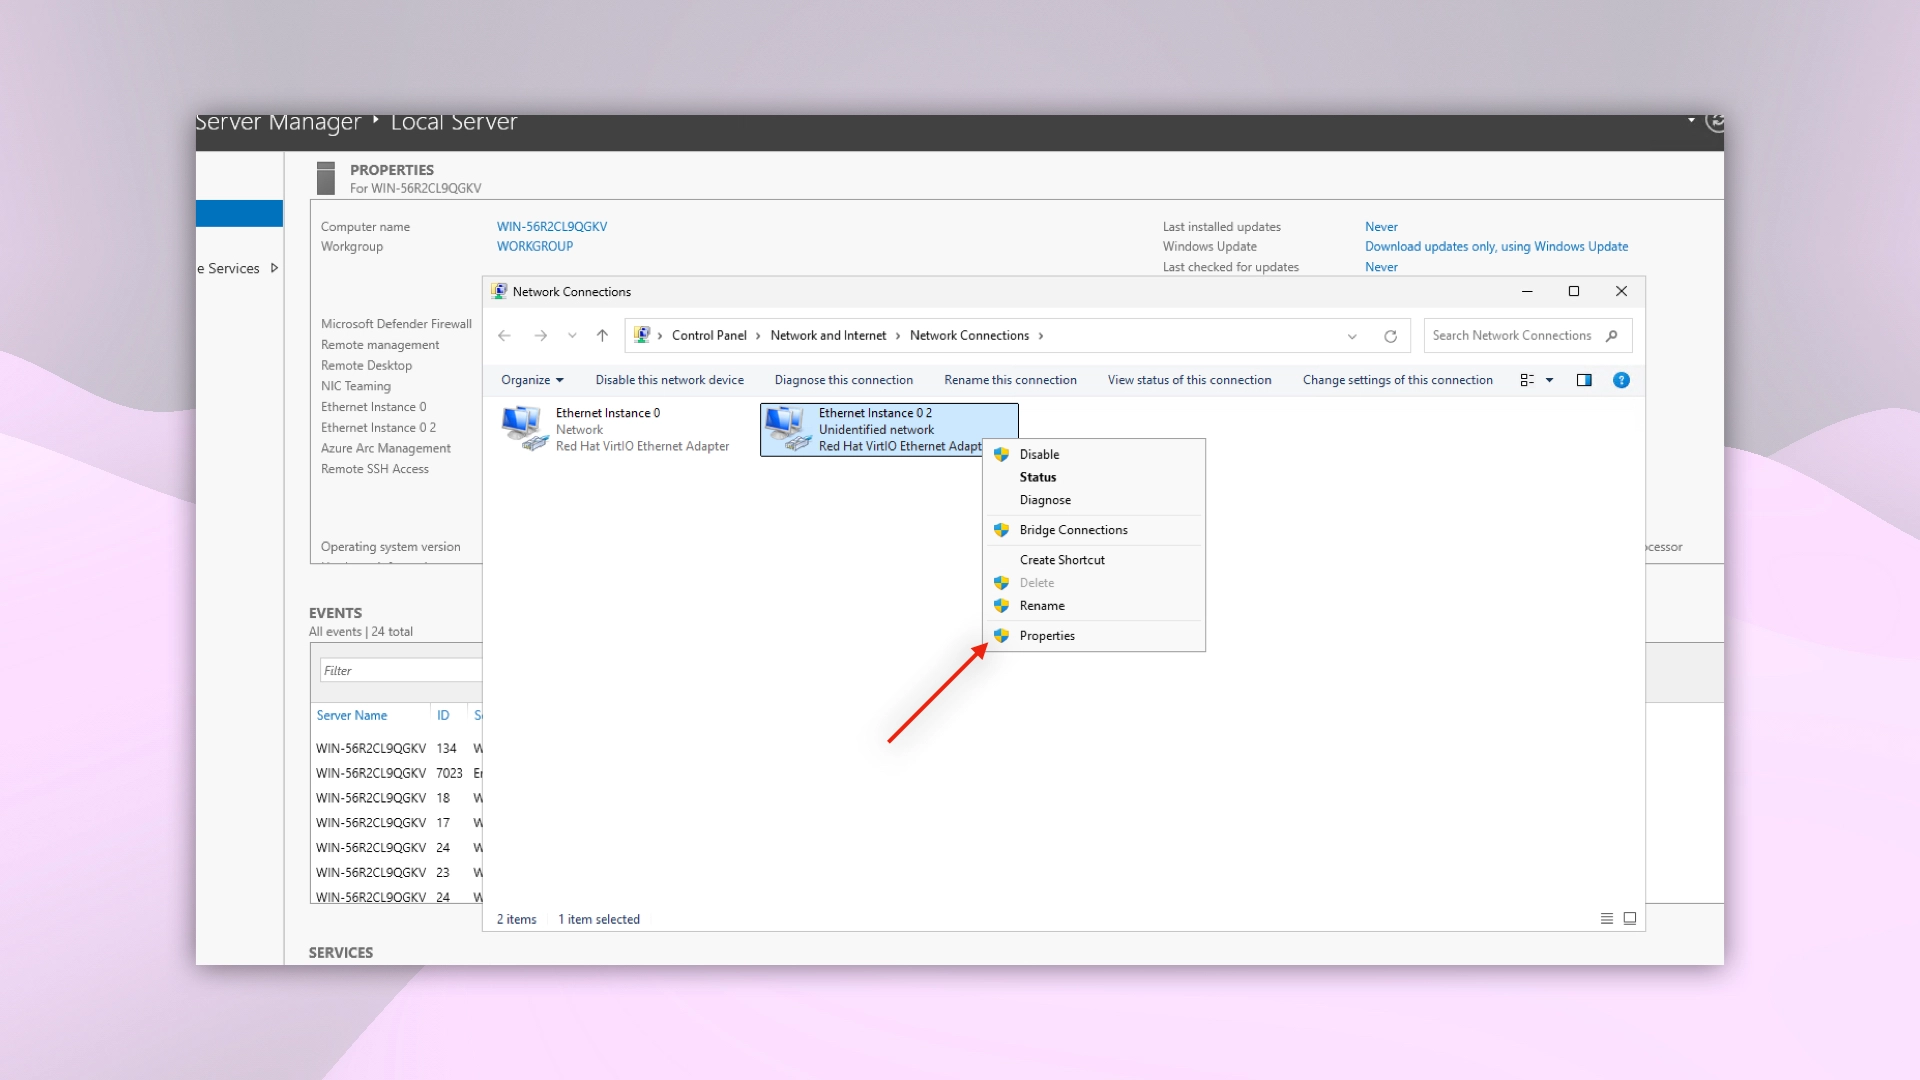Select the Ethernet Instance 0 adapter icon
Viewport: 1920px width, 1080px height.
[523, 426]
